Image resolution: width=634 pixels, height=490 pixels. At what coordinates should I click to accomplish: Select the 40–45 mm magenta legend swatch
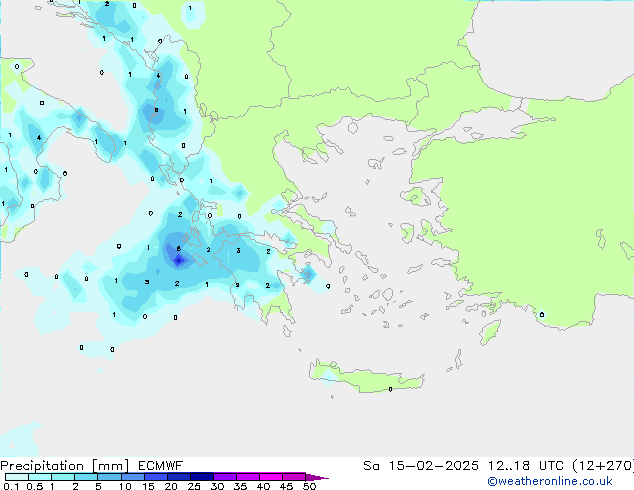click(x=271, y=477)
